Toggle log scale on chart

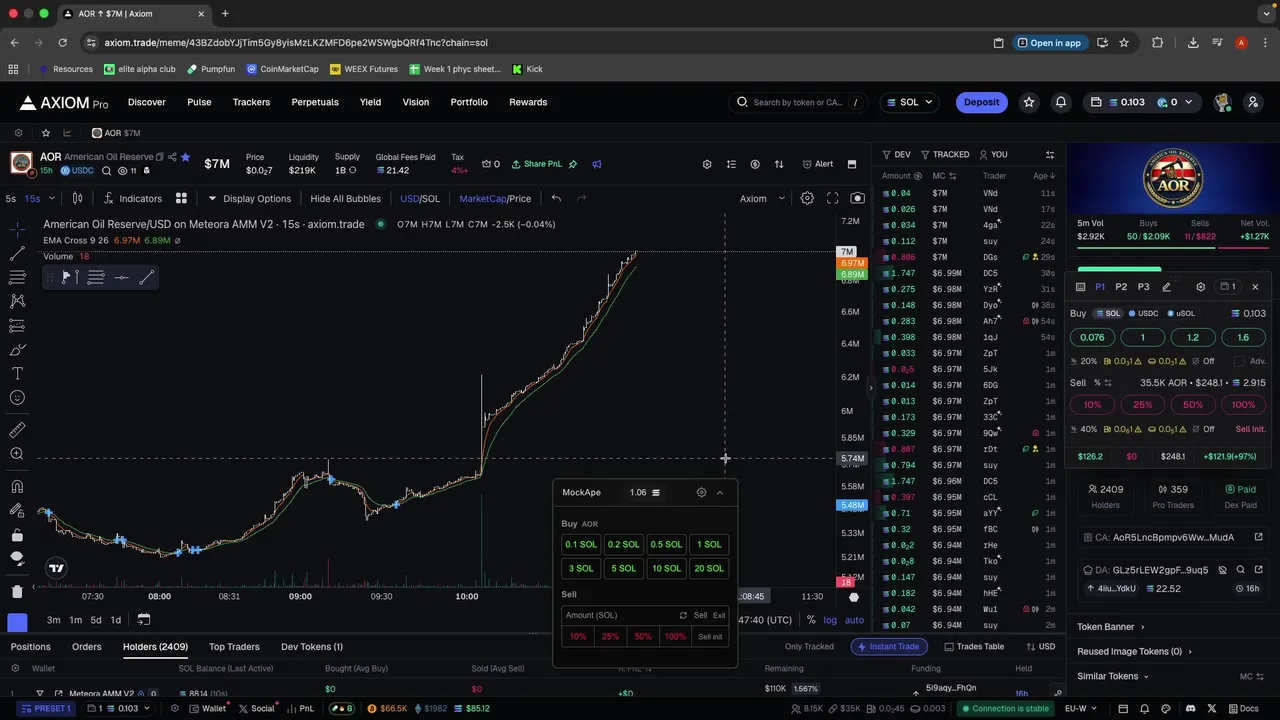pos(830,620)
